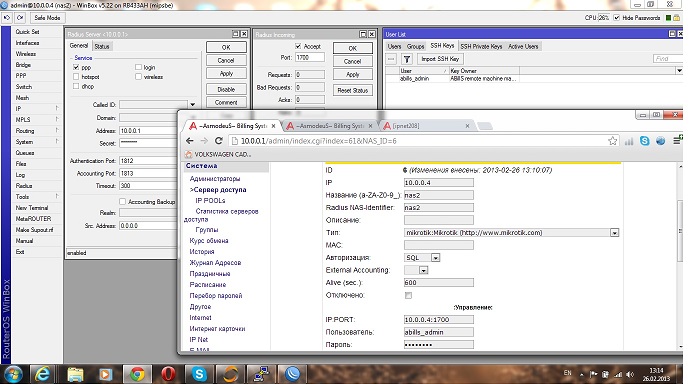The width and height of the screenshot is (689, 384).
Task: Open the Active Users tab
Action: pyautogui.click(x=523, y=46)
